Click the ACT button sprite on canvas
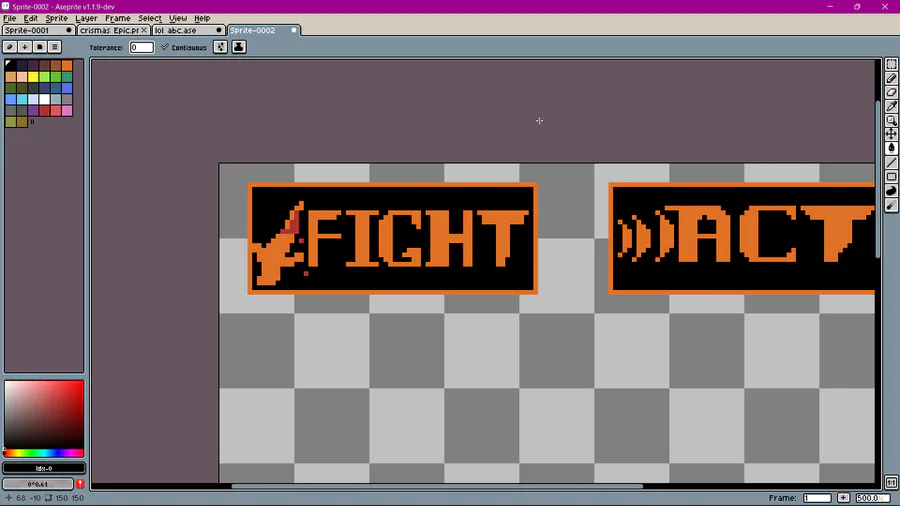Screen dimensions: 900x506 pyautogui.click(x=742, y=239)
